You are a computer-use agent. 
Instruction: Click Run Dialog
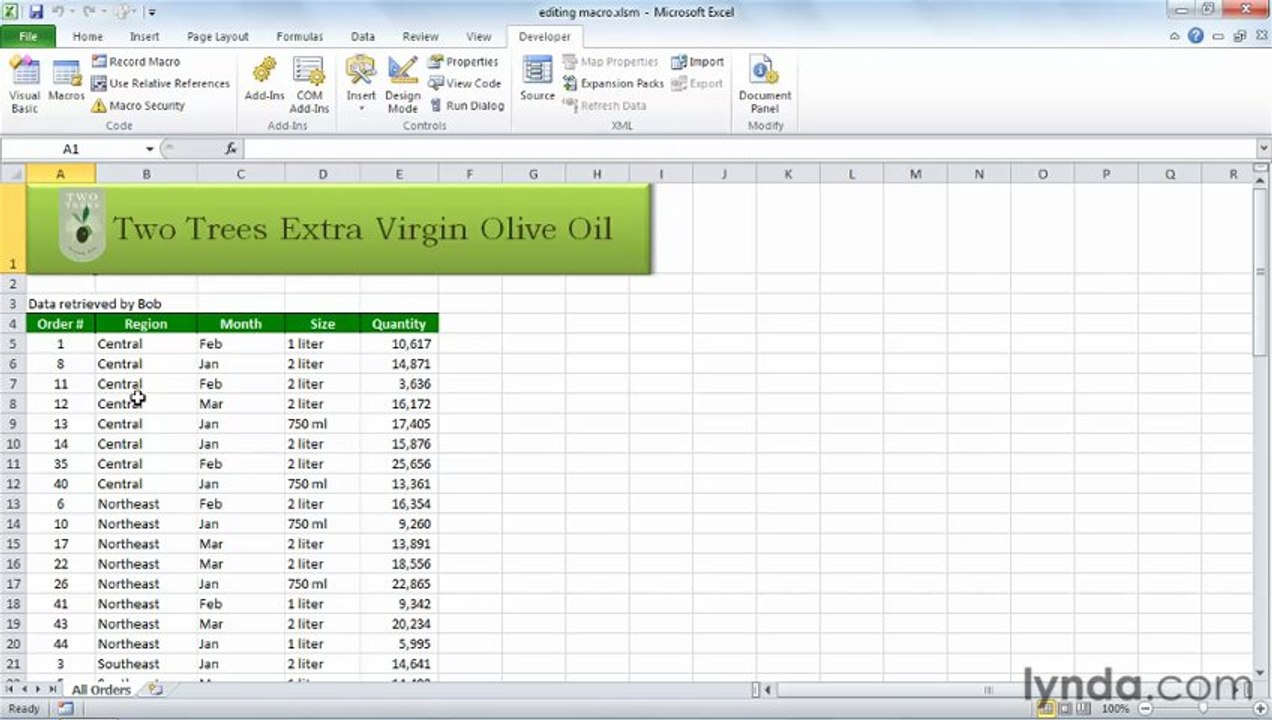coord(467,106)
